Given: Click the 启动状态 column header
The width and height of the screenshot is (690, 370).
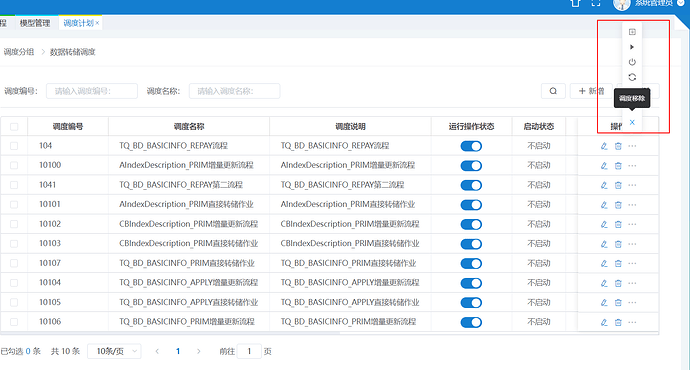Looking at the screenshot, I should click(x=539, y=127).
